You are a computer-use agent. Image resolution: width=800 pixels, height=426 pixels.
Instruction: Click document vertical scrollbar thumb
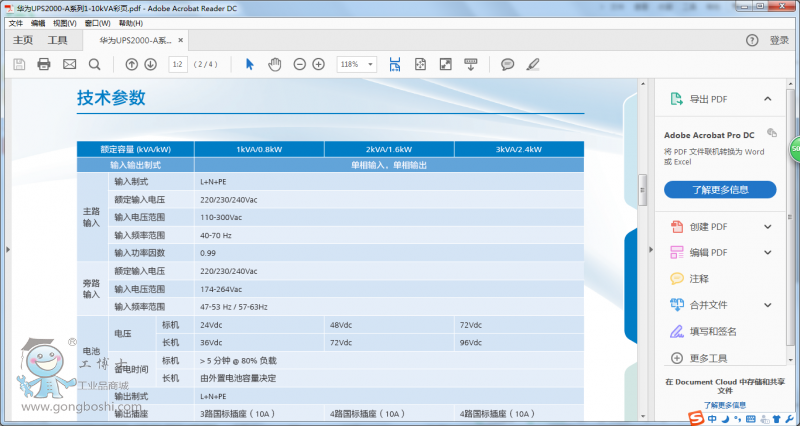coord(643,190)
